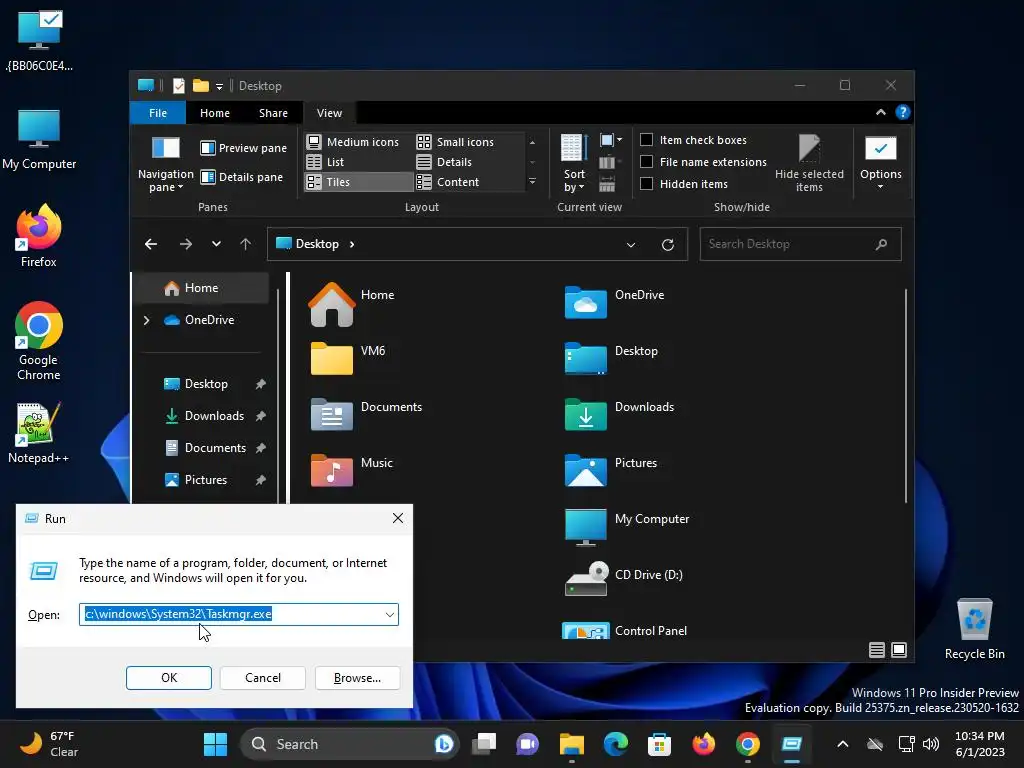The image size is (1024, 768).
Task: Switch layout to List view
Action: [x=325, y=162]
